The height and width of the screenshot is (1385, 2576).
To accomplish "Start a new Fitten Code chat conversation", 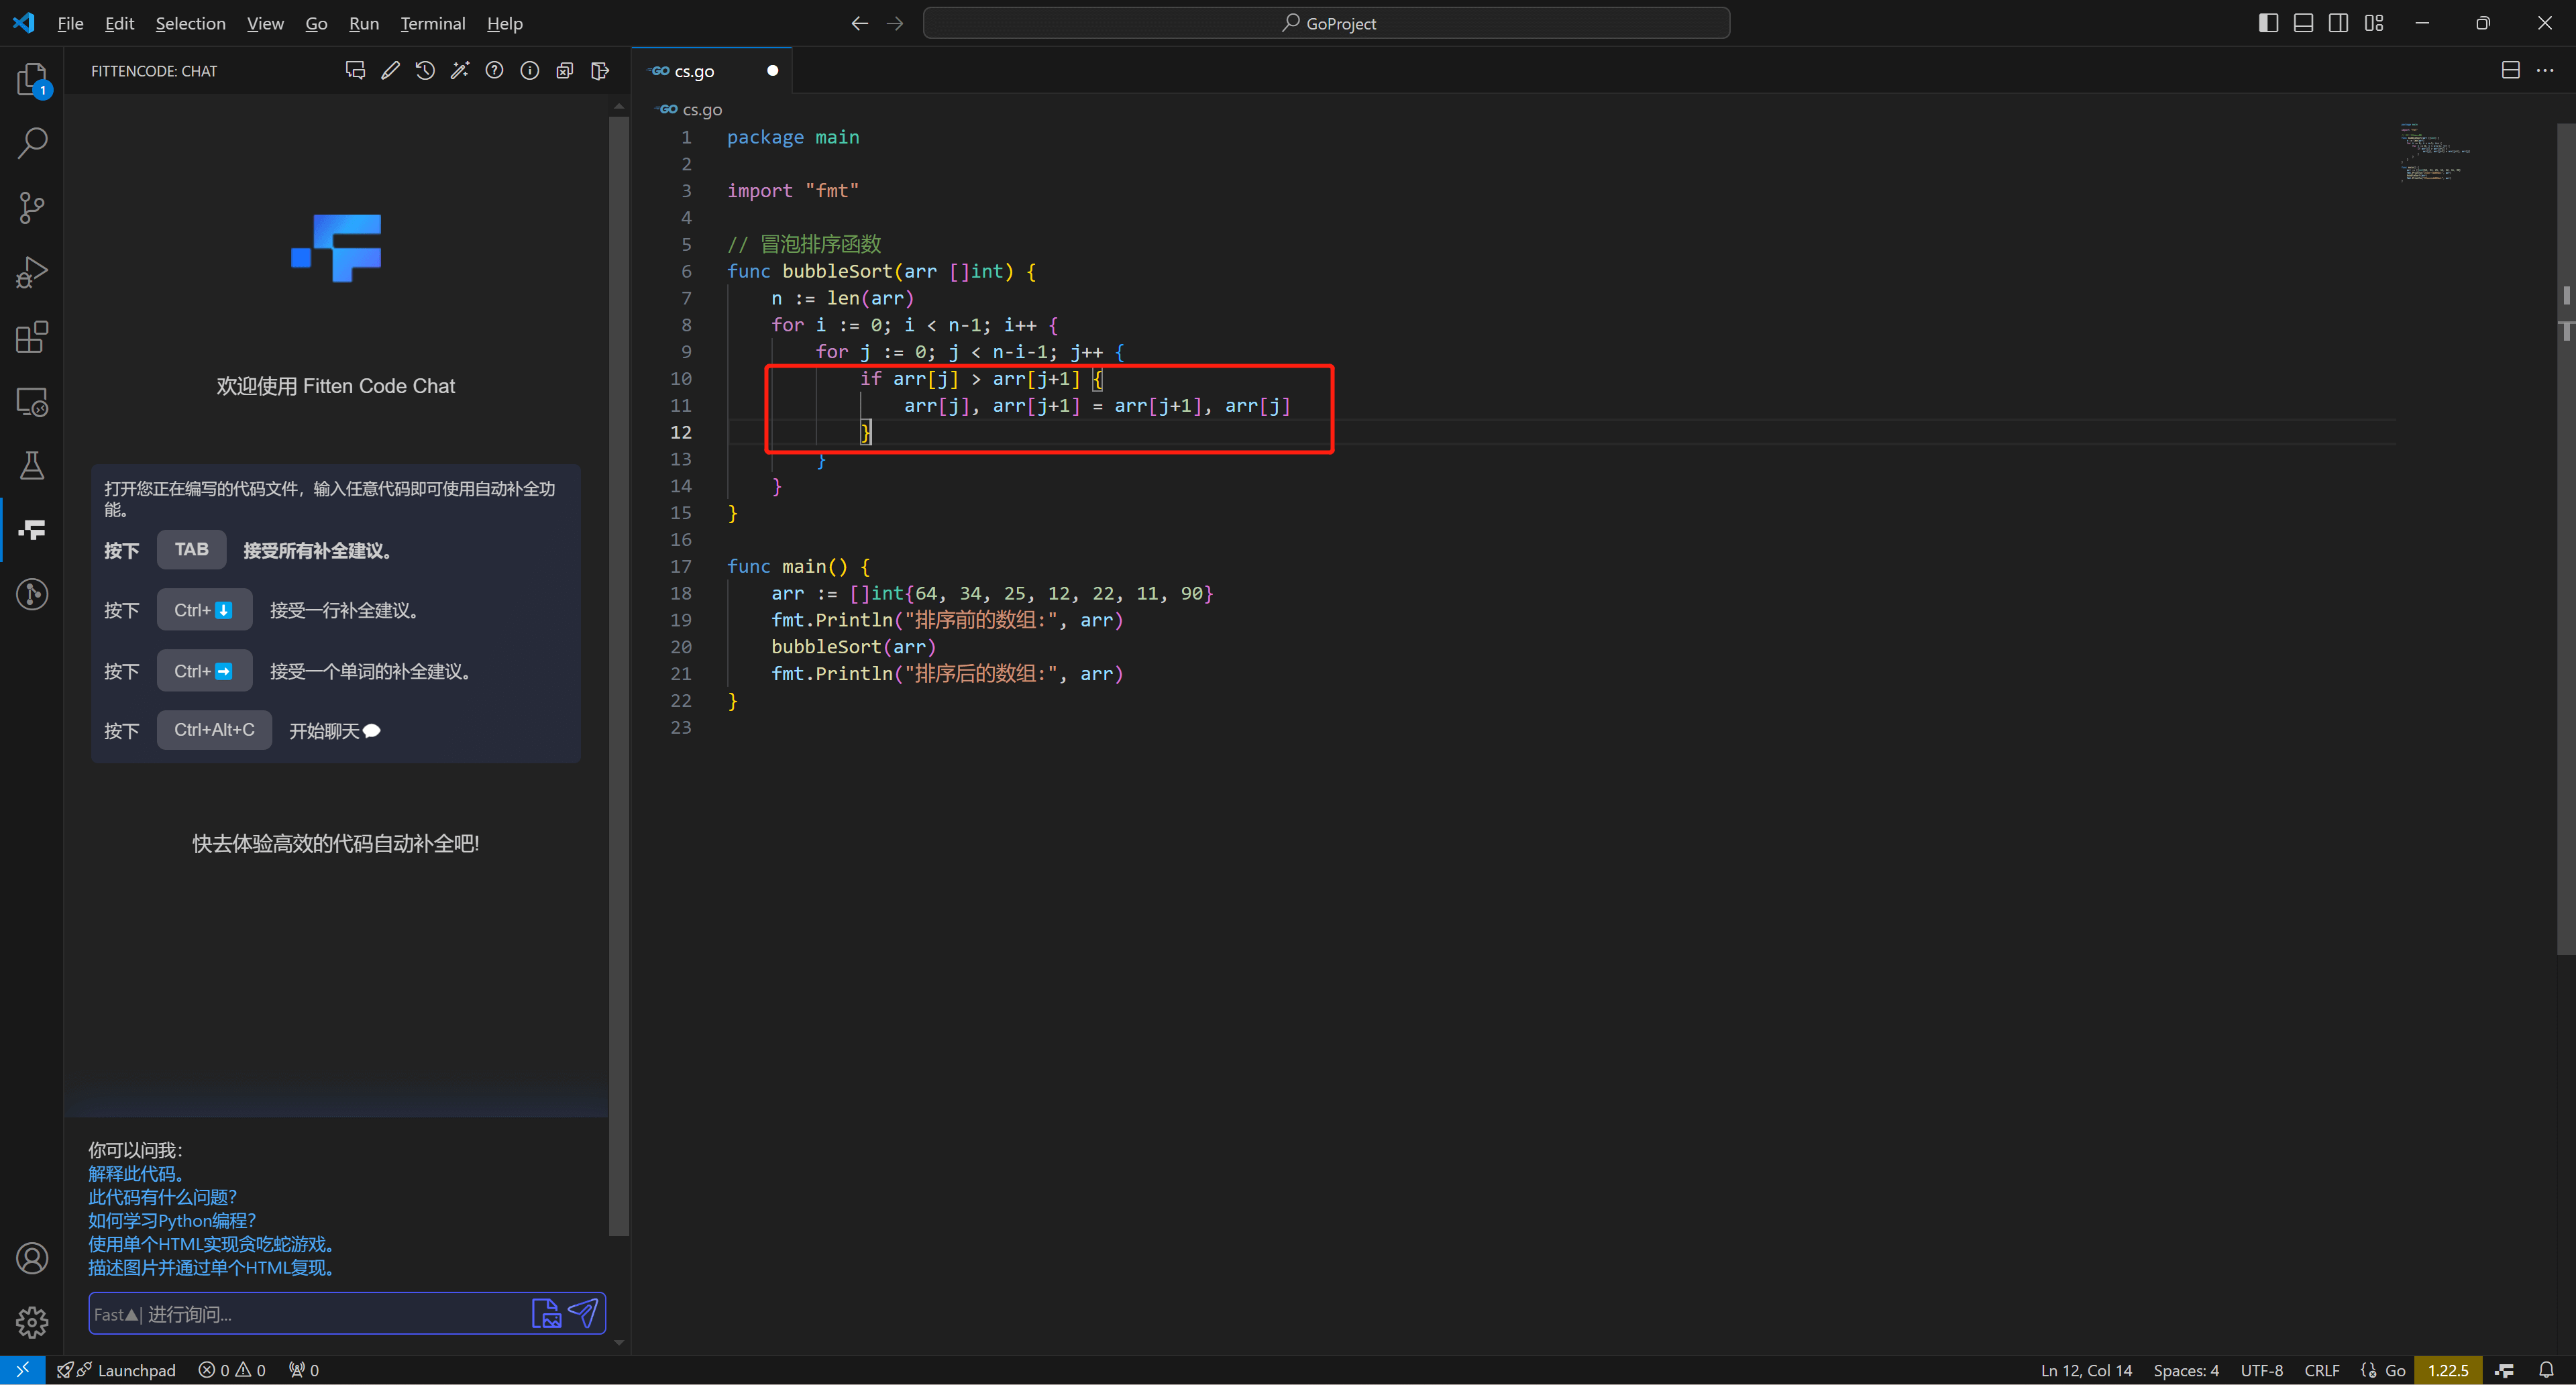I will (355, 70).
